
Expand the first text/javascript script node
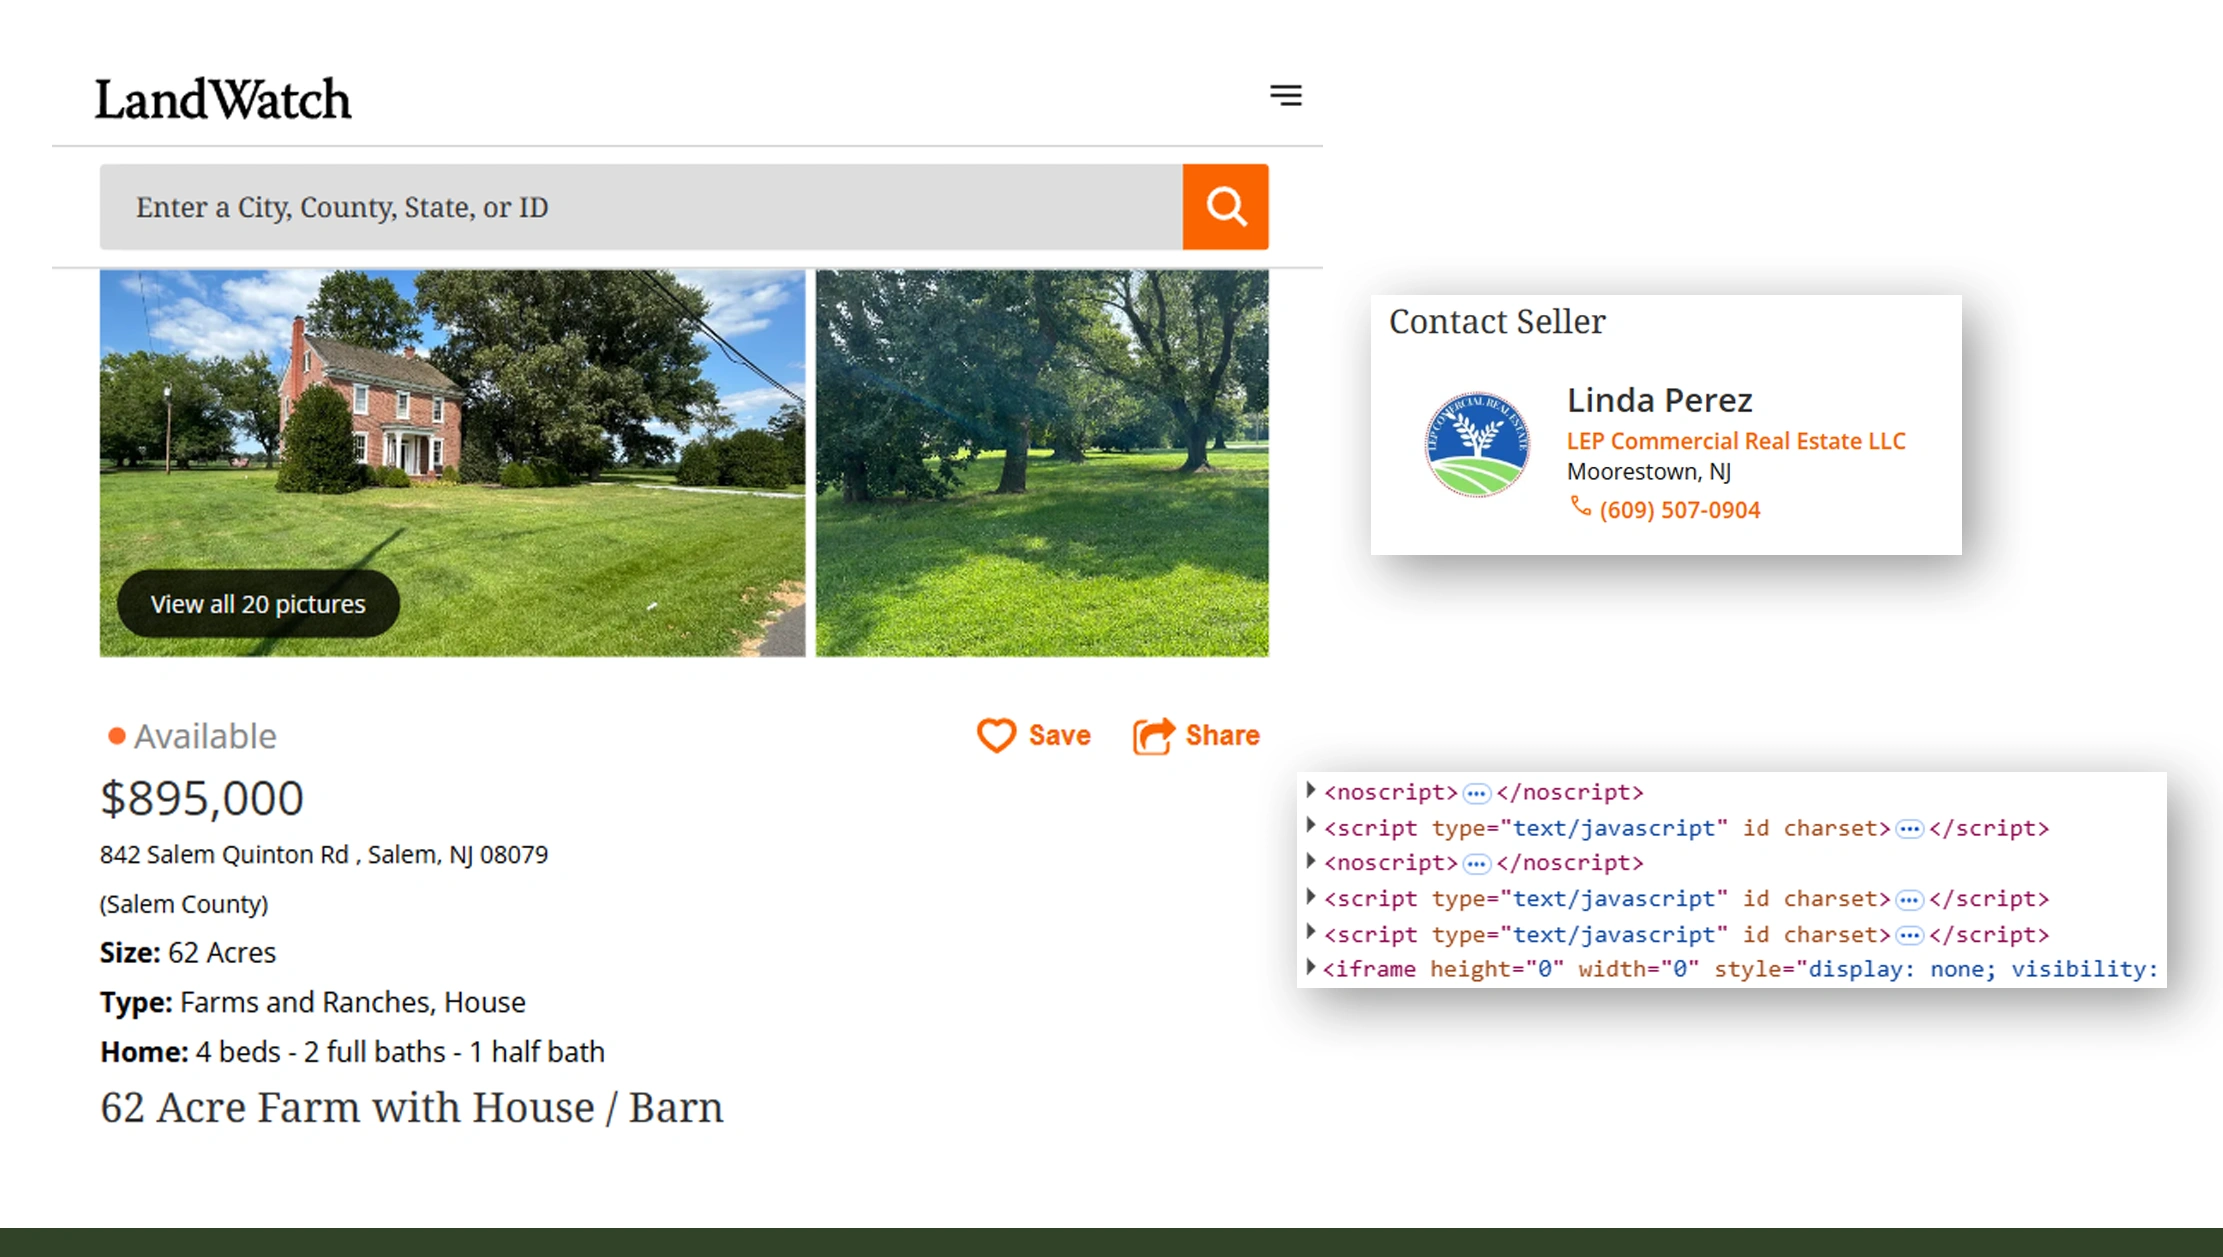point(1311,827)
